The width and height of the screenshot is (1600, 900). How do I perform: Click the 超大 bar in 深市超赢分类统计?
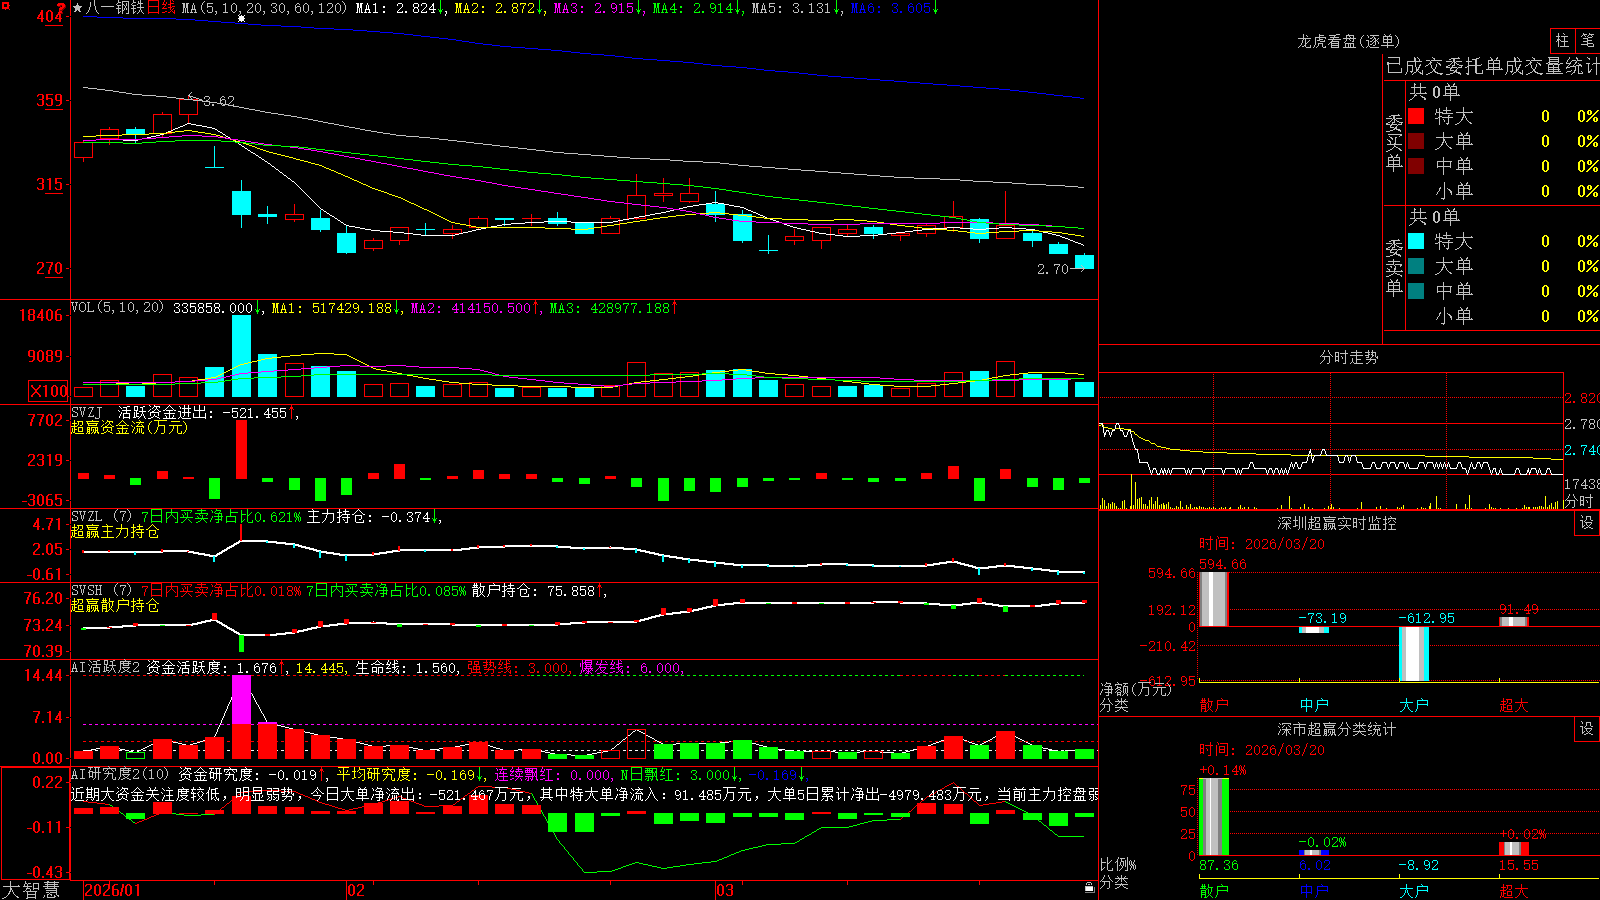(x=1514, y=848)
